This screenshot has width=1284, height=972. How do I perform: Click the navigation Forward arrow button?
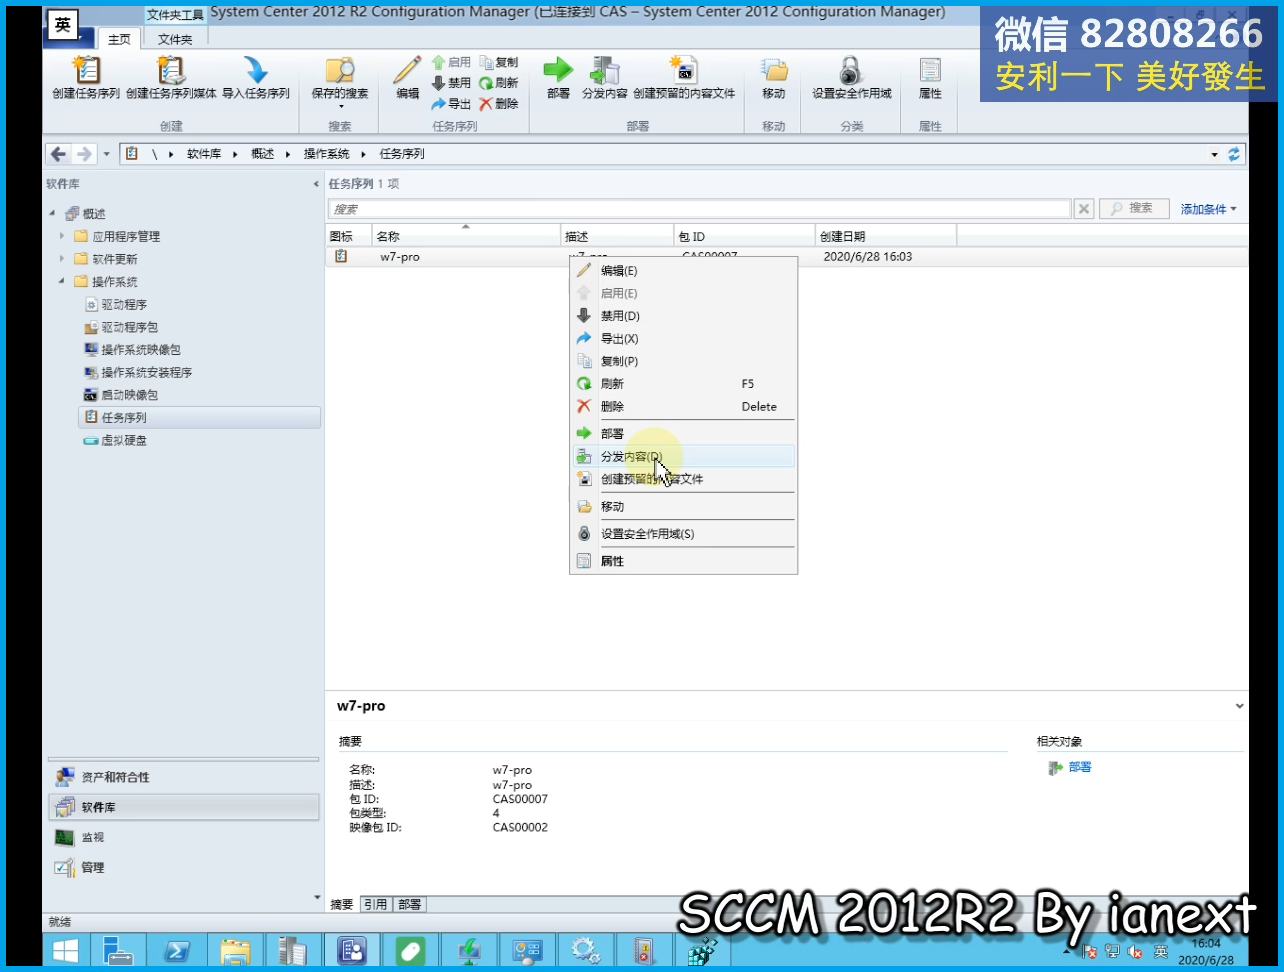coord(84,154)
